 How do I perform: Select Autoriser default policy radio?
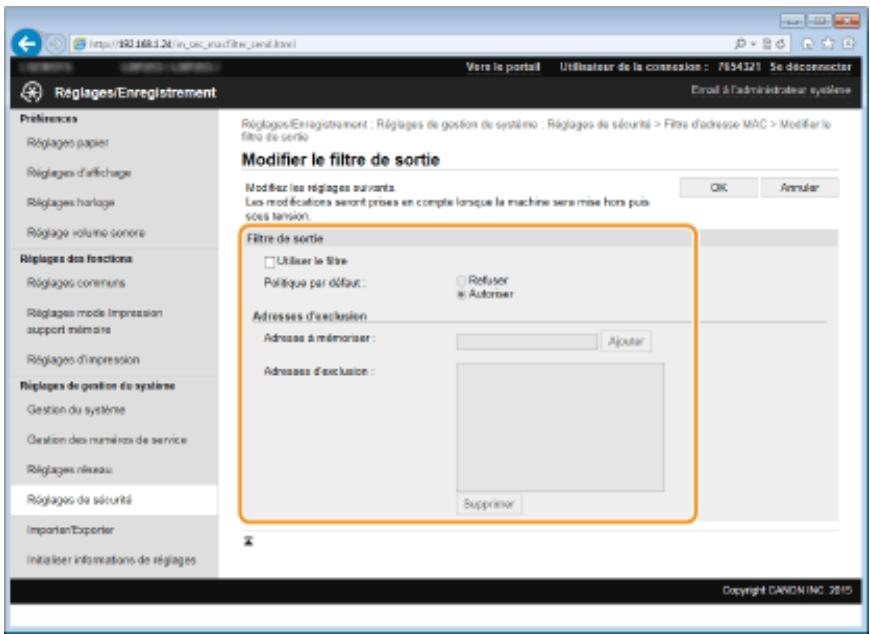(x=461, y=295)
